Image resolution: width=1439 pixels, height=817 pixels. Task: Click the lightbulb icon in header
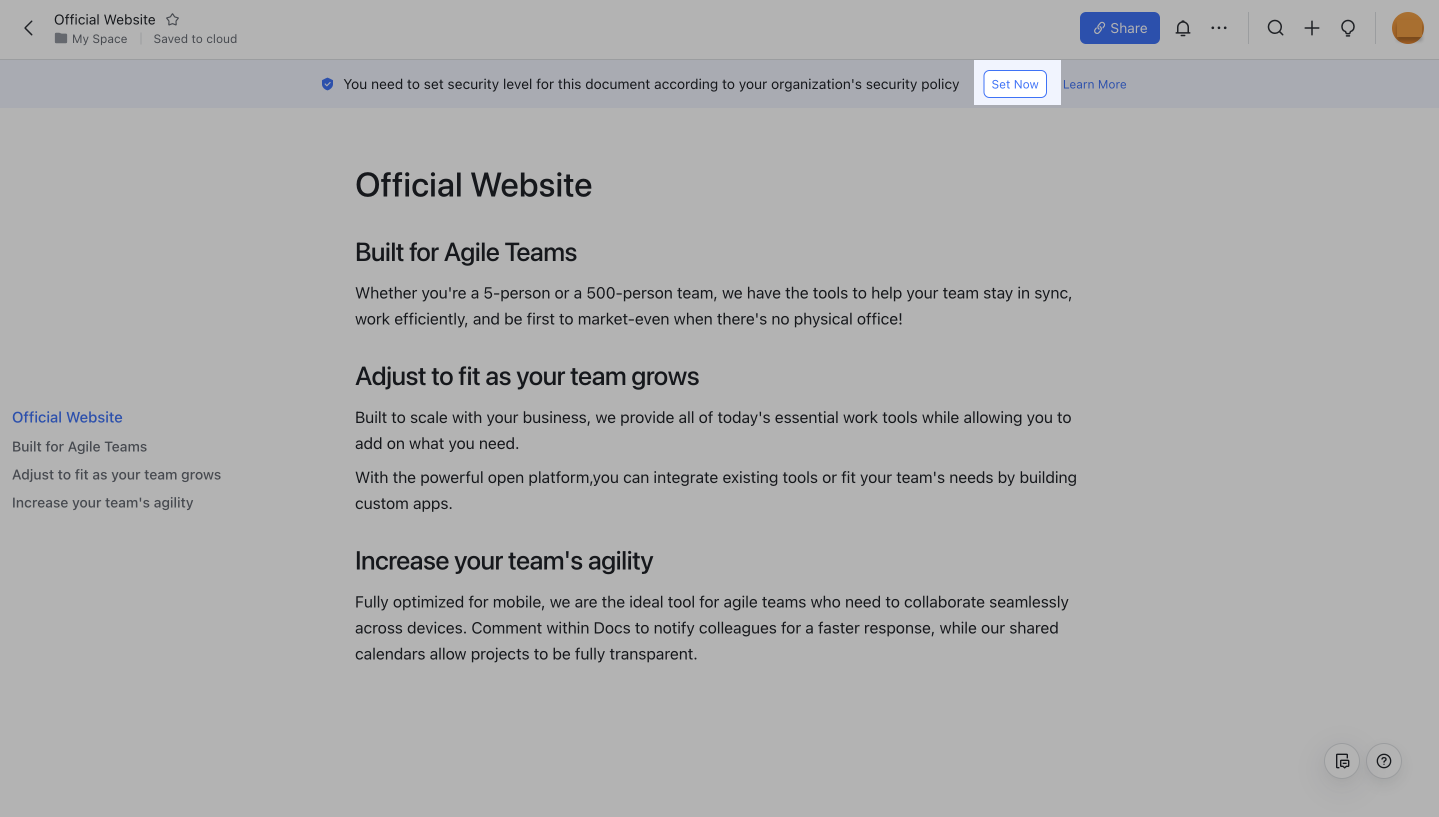1348,28
